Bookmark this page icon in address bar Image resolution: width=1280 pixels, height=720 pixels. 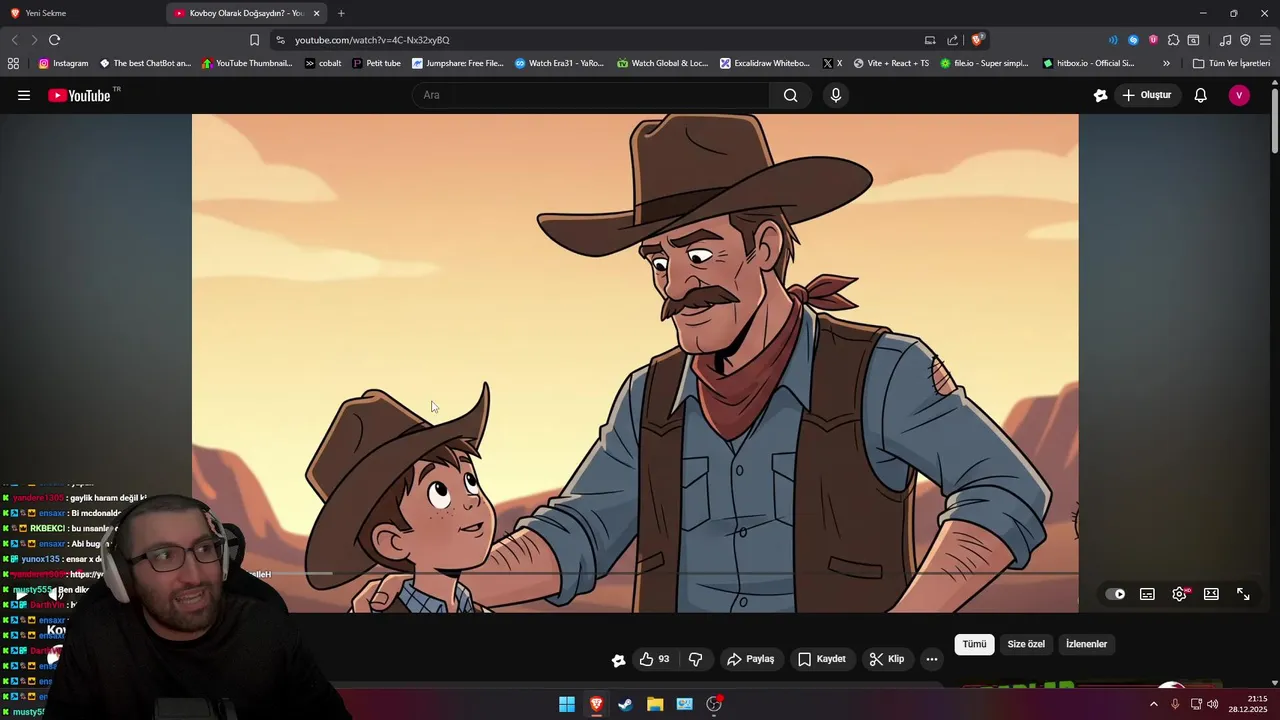[x=254, y=40]
